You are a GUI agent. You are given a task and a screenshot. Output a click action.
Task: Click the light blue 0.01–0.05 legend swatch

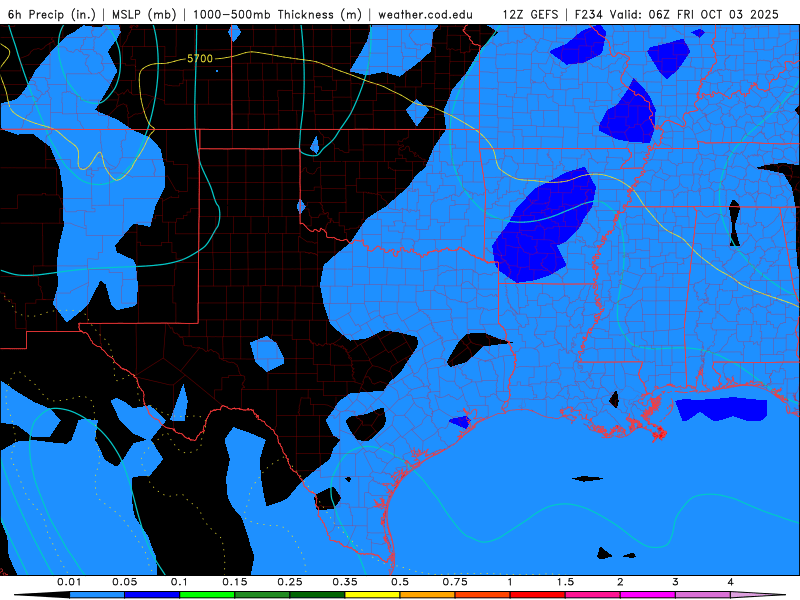[97, 595]
